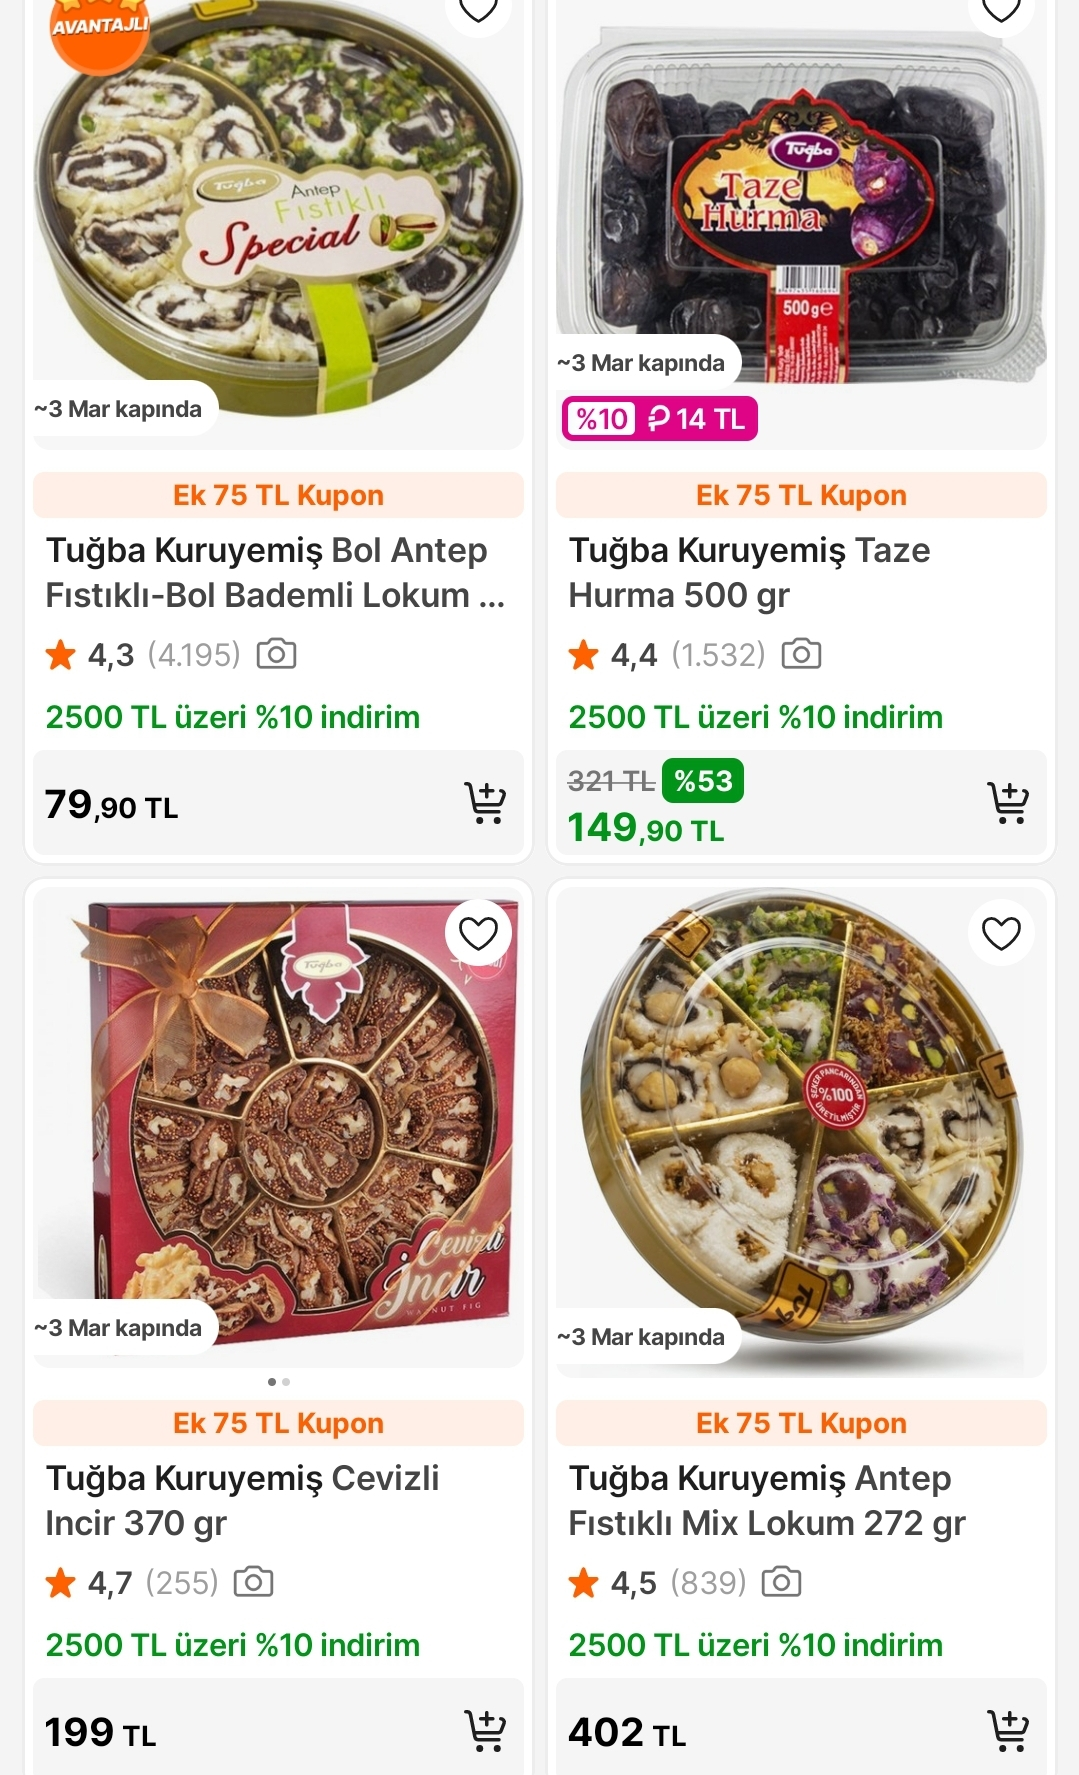The image size is (1079, 1775).
Task: Open photo reviews for Mix Lokum 272 gr
Action: [x=781, y=1583]
